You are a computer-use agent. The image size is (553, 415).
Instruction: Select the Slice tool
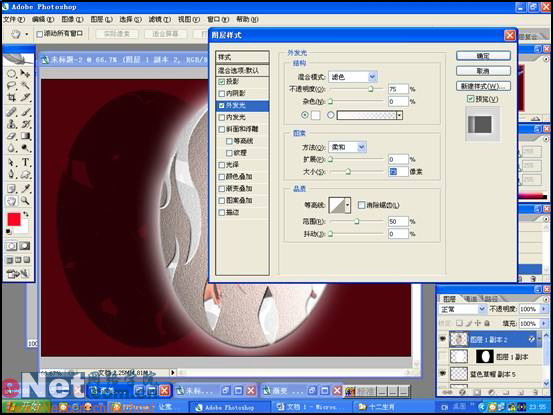pos(25,97)
